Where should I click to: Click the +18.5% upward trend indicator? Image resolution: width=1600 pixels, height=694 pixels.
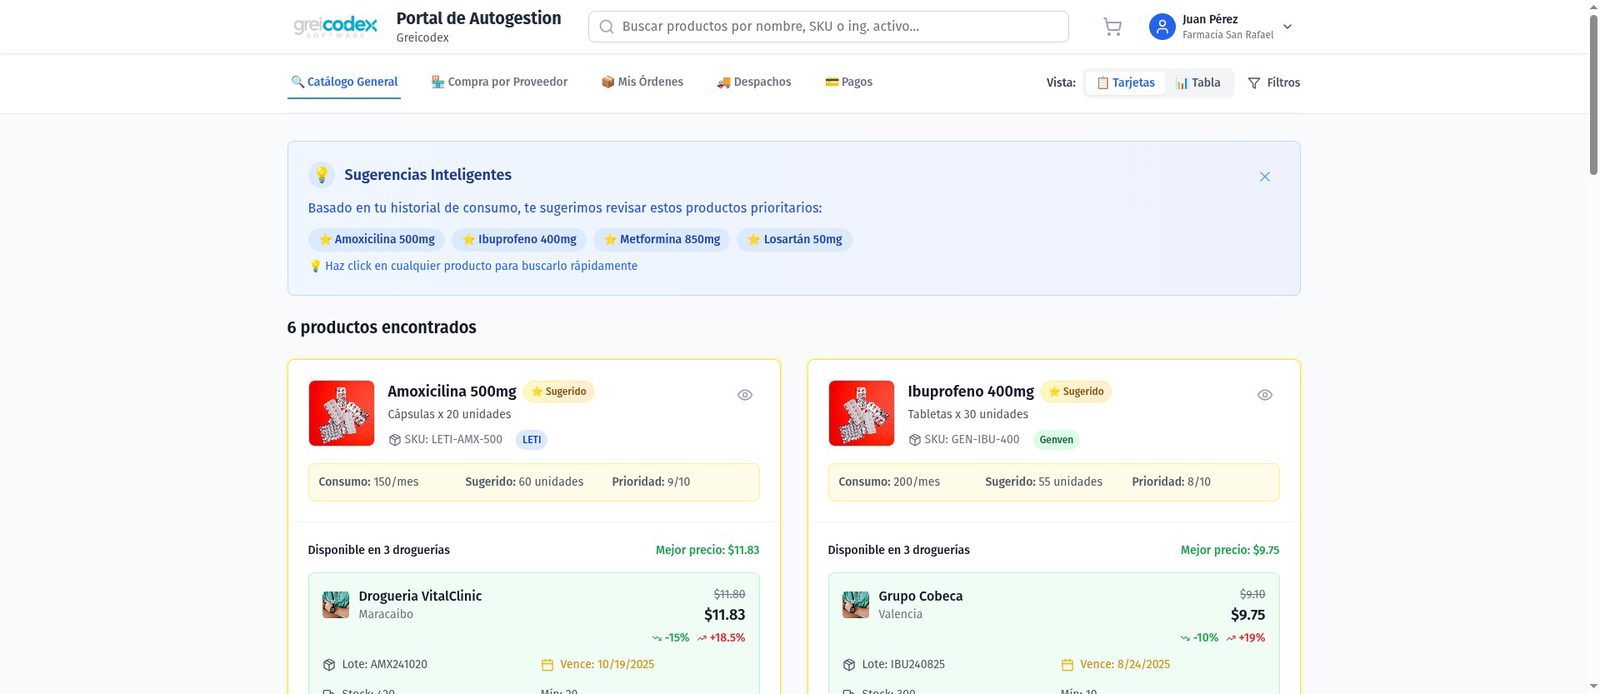pyautogui.click(x=721, y=638)
